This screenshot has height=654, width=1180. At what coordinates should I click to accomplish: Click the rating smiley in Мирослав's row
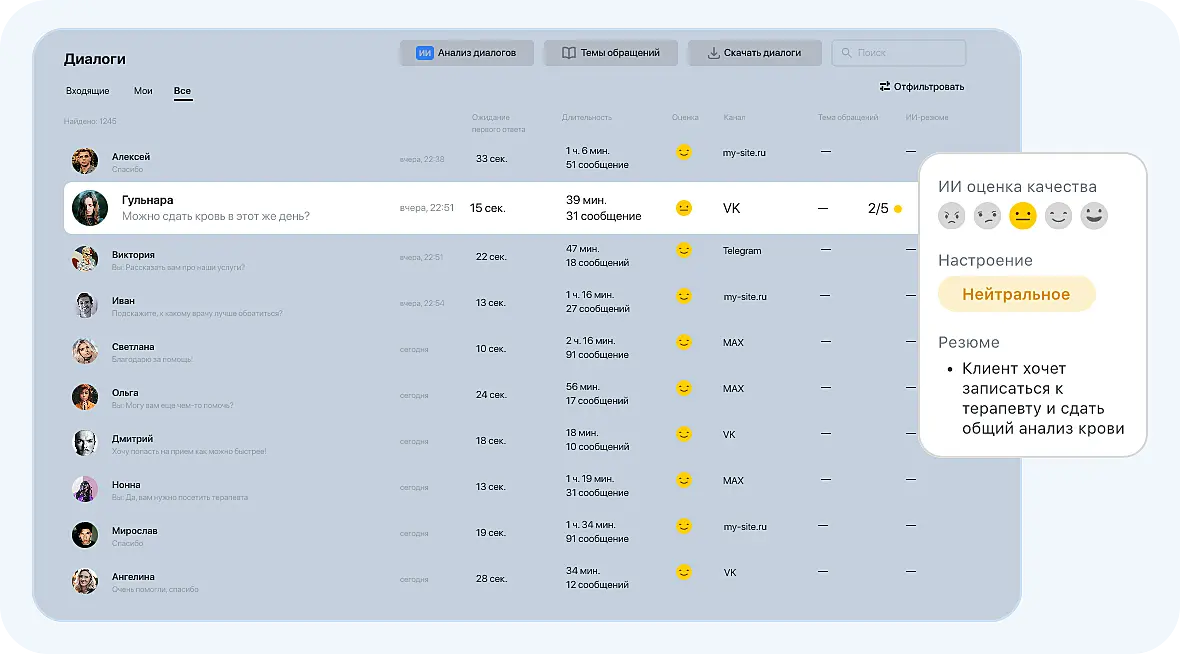683,526
